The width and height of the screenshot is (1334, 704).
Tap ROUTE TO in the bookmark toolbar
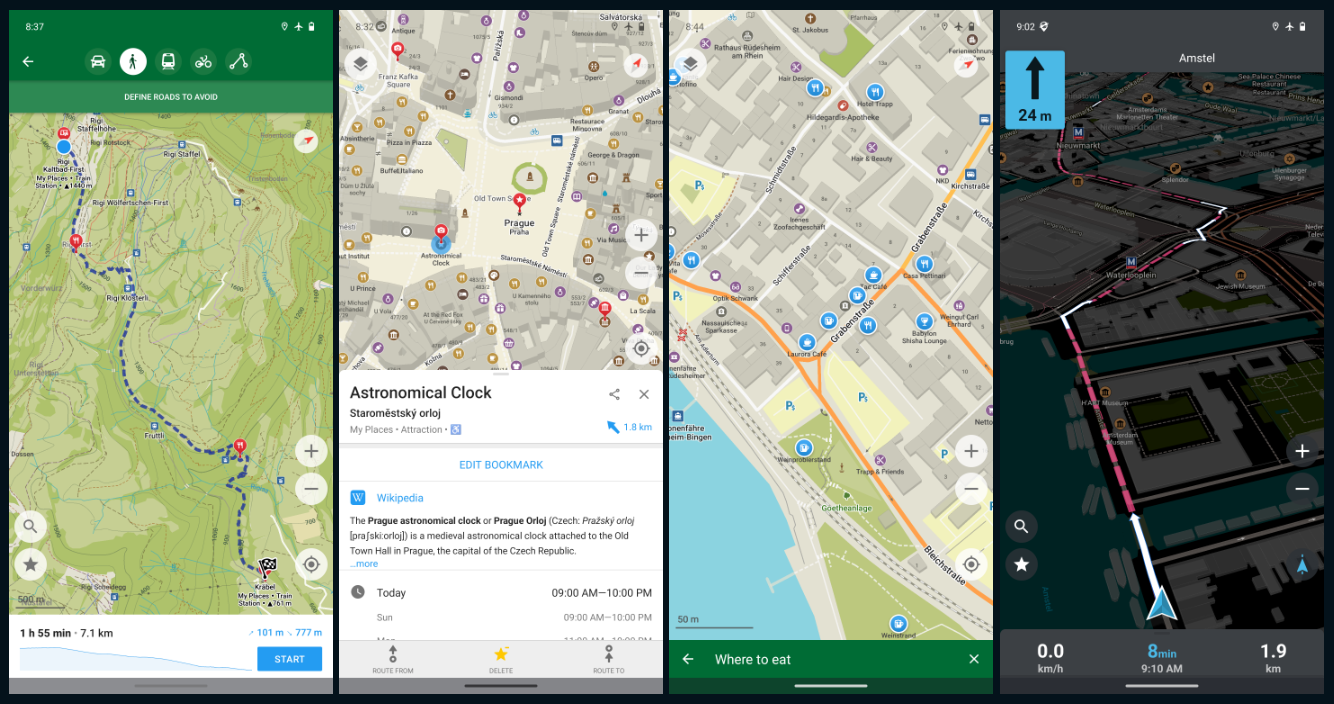pyautogui.click(x=609, y=662)
